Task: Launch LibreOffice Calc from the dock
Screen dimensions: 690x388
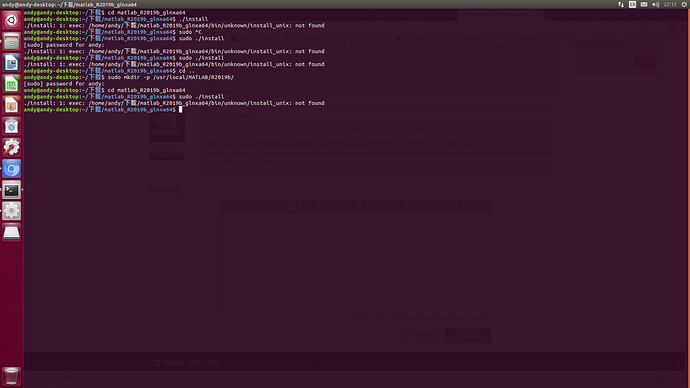Action: pos(11,84)
